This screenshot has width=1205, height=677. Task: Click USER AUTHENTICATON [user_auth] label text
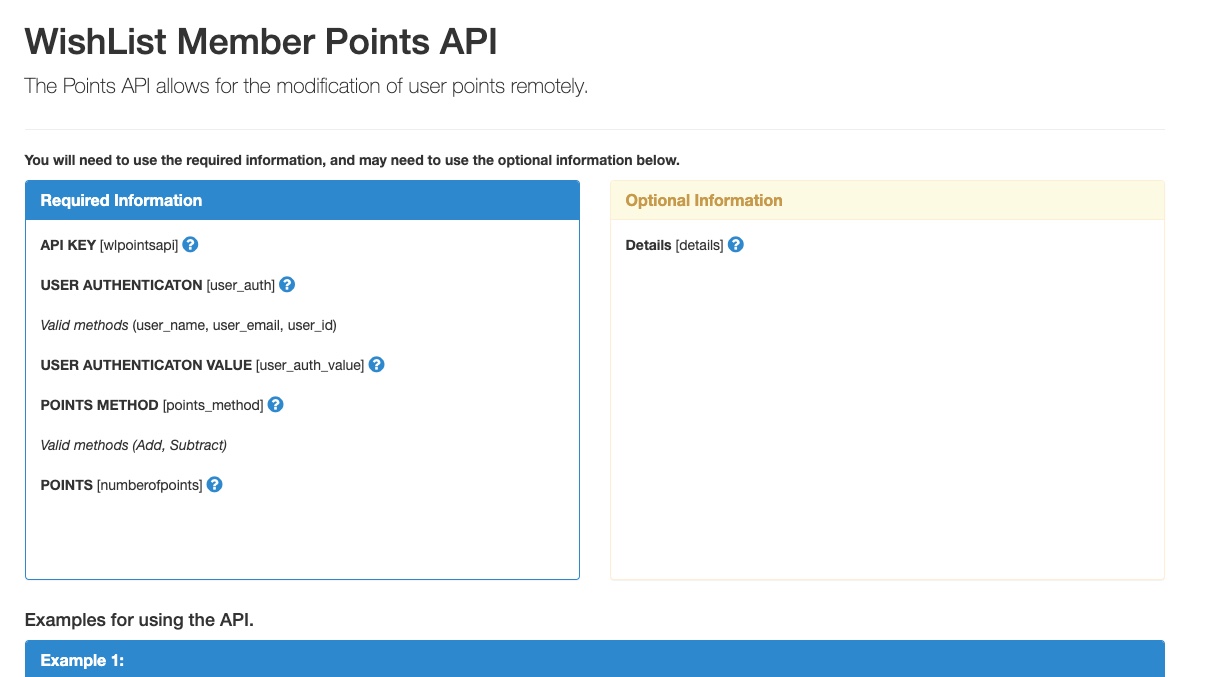point(157,285)
